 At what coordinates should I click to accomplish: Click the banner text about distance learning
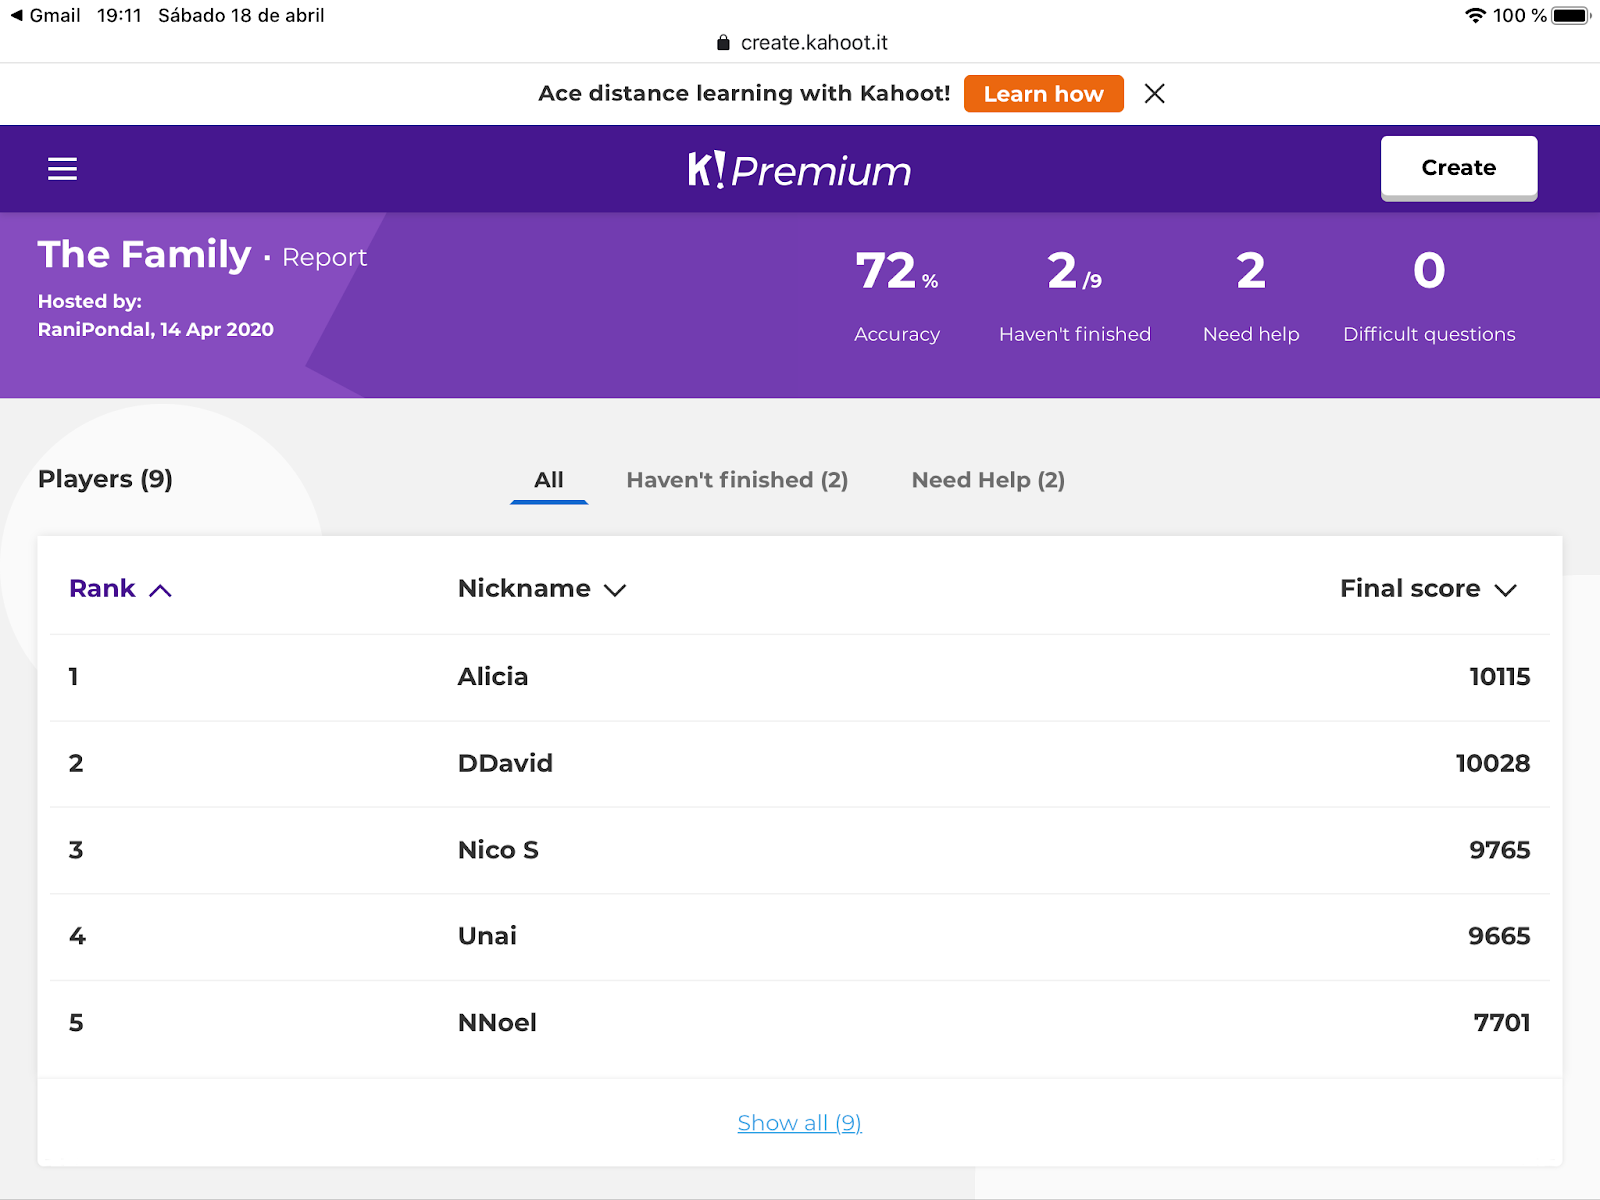[x=744, y=94]
